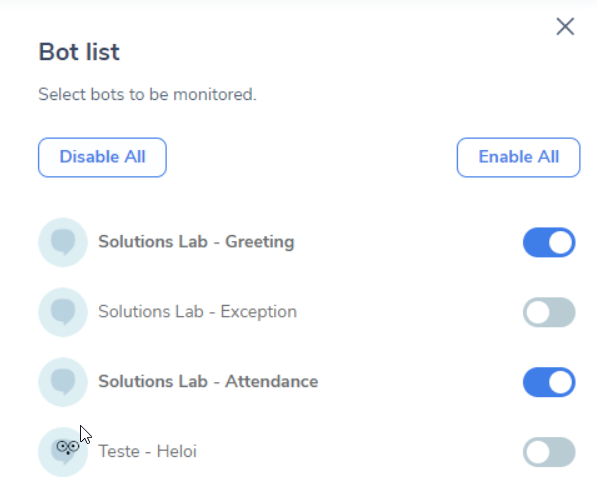Select the Solutions Lab - Greeting bot avatar
This screenshot has width=598, height=499.
coord(63,242)
